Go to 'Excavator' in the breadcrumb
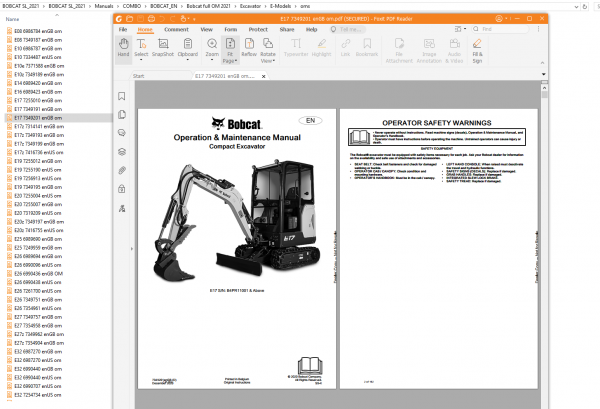Image resolution: width=600 pixels, height=409 pixels. click(x=250, y=6)
